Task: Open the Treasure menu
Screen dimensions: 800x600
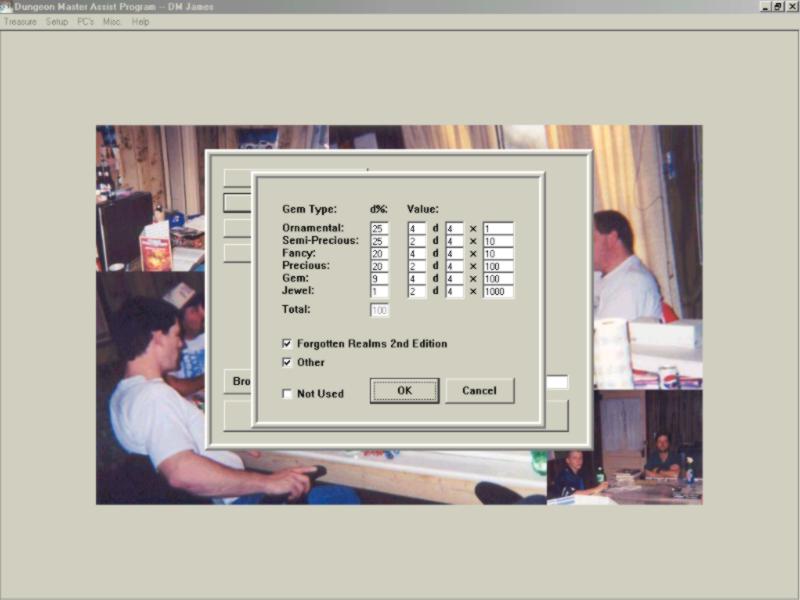Action: 20,21
